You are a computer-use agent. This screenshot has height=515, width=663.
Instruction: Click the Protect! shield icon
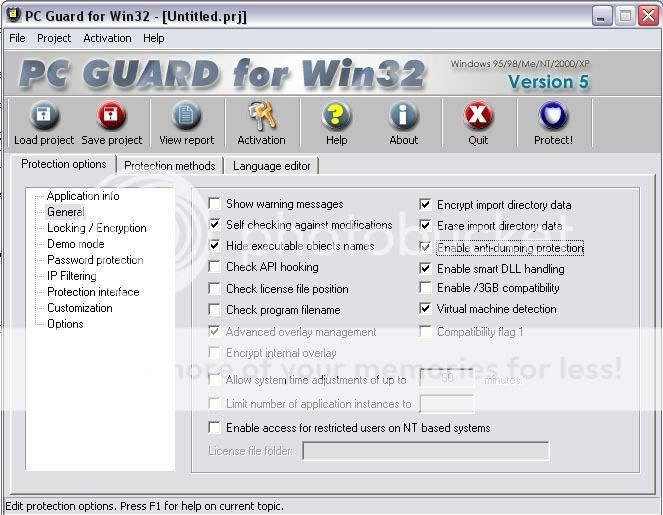pyautogui.click(x=553, y=115)
